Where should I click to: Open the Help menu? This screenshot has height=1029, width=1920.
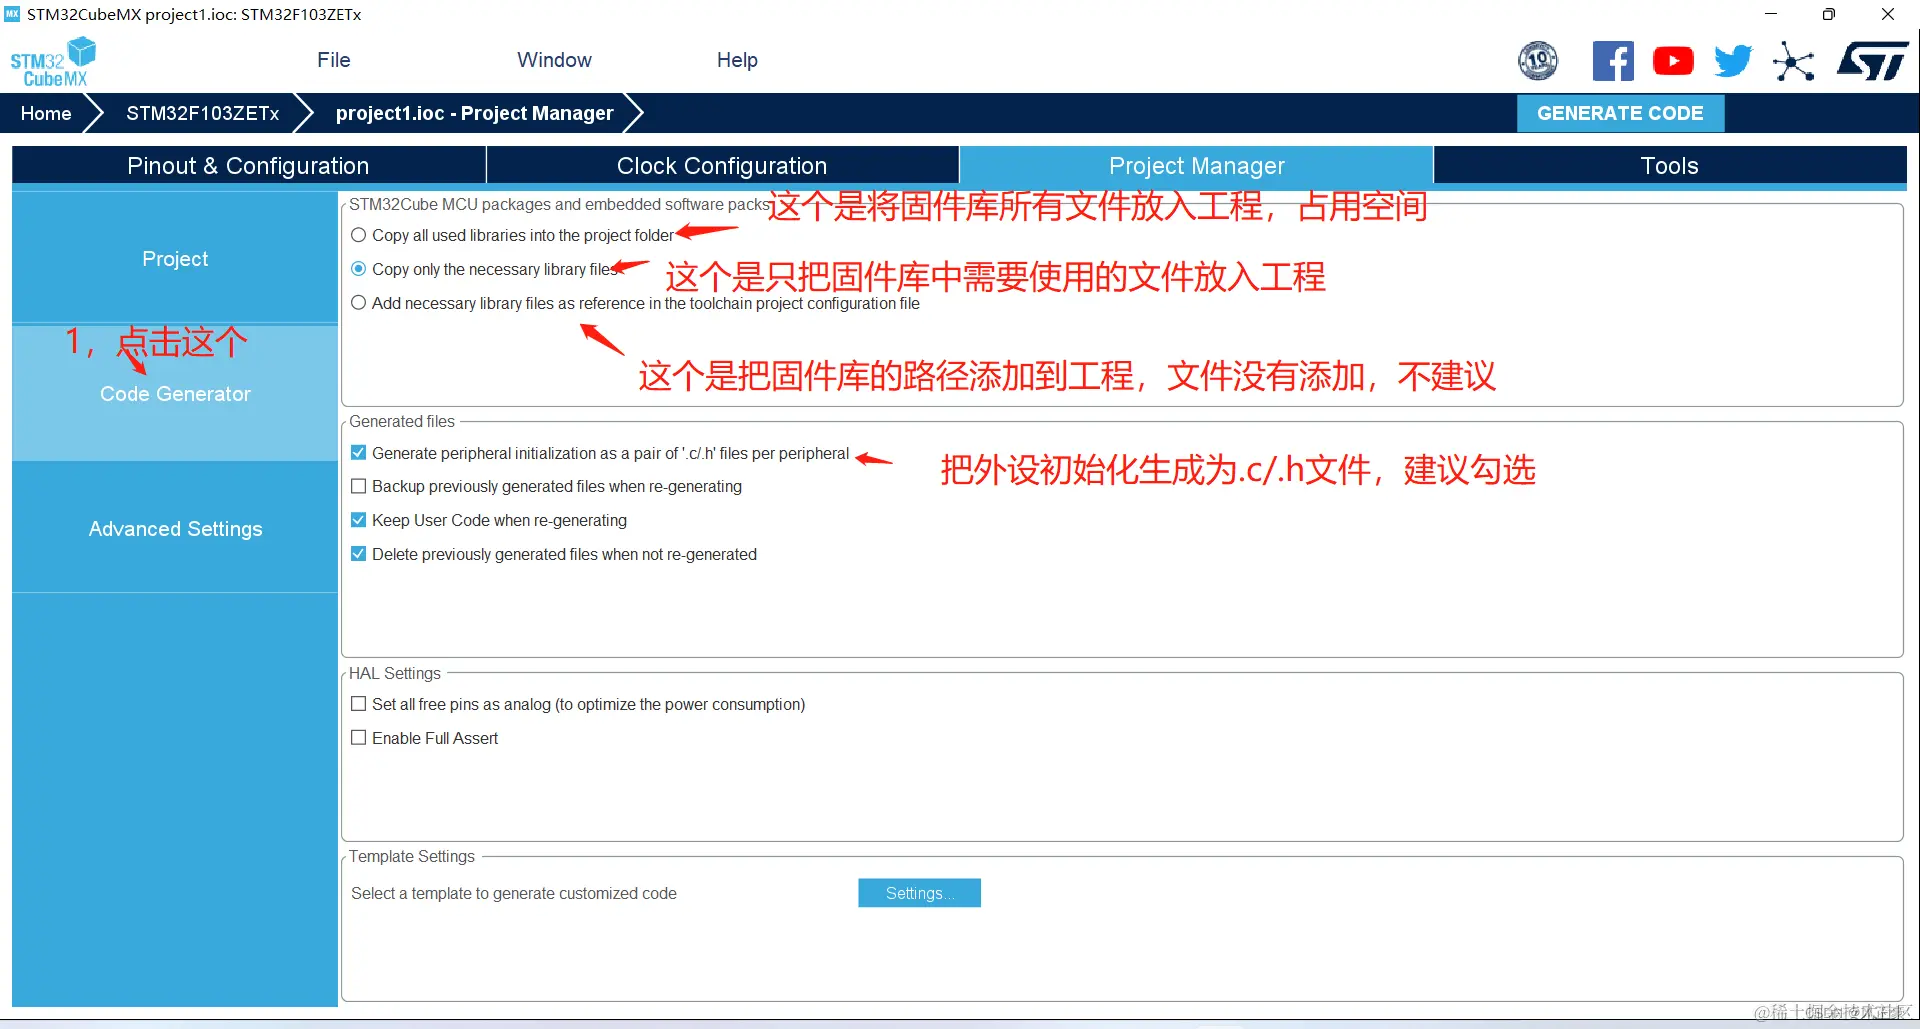tap(737, 60)
